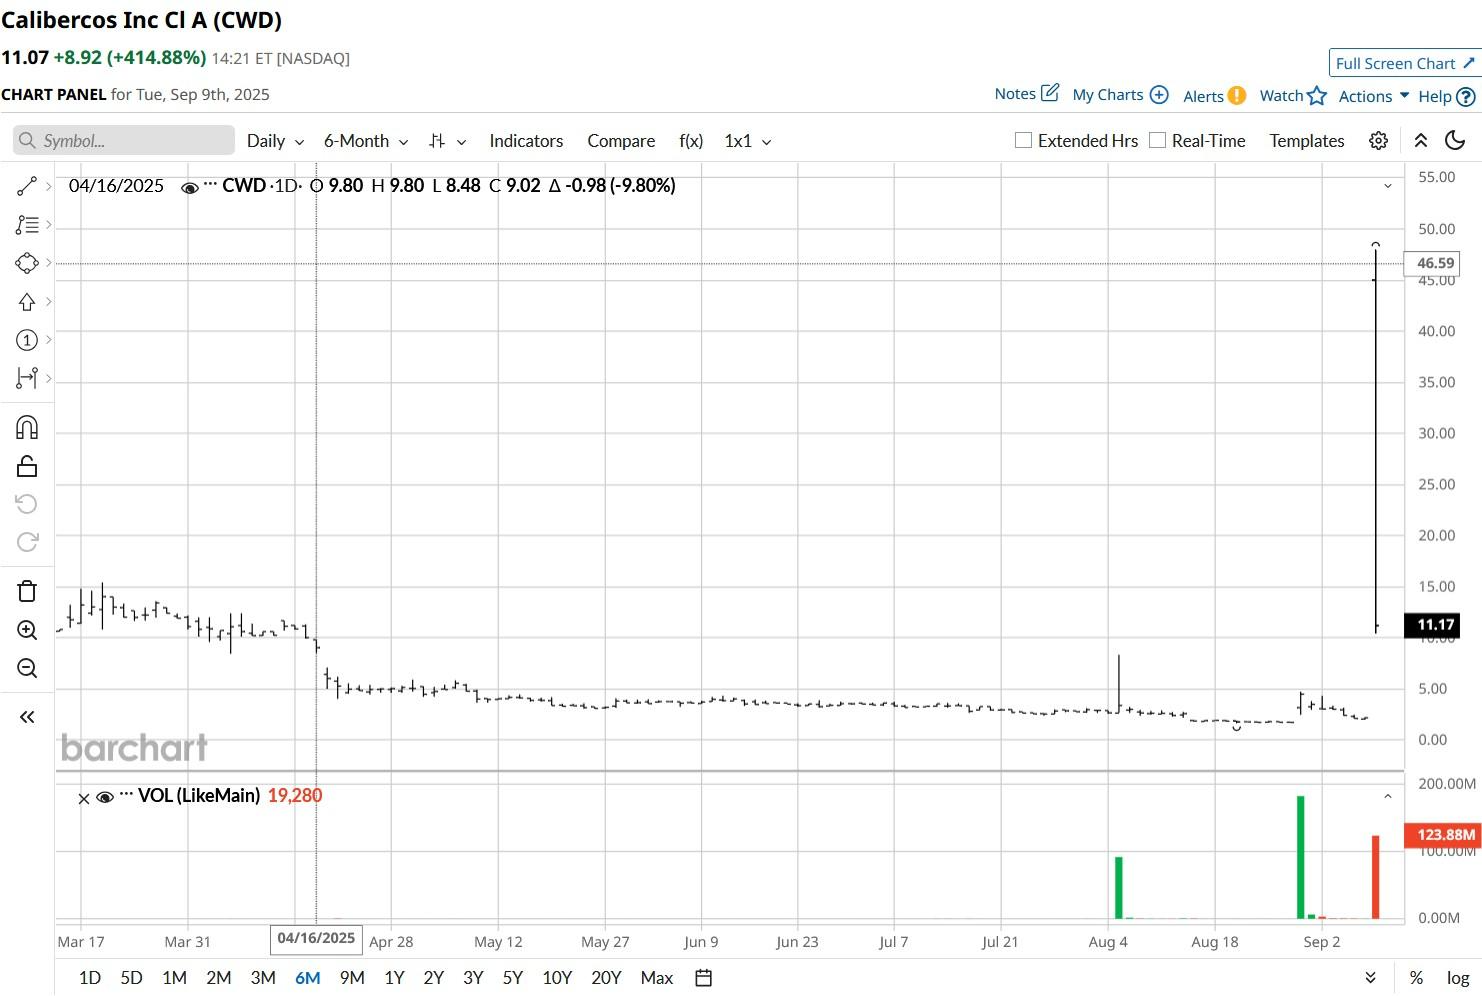Image resolution: width=1482 pixels, height=996 pixels.
Task: Select the 5Y time range
Action: point(513,978)
